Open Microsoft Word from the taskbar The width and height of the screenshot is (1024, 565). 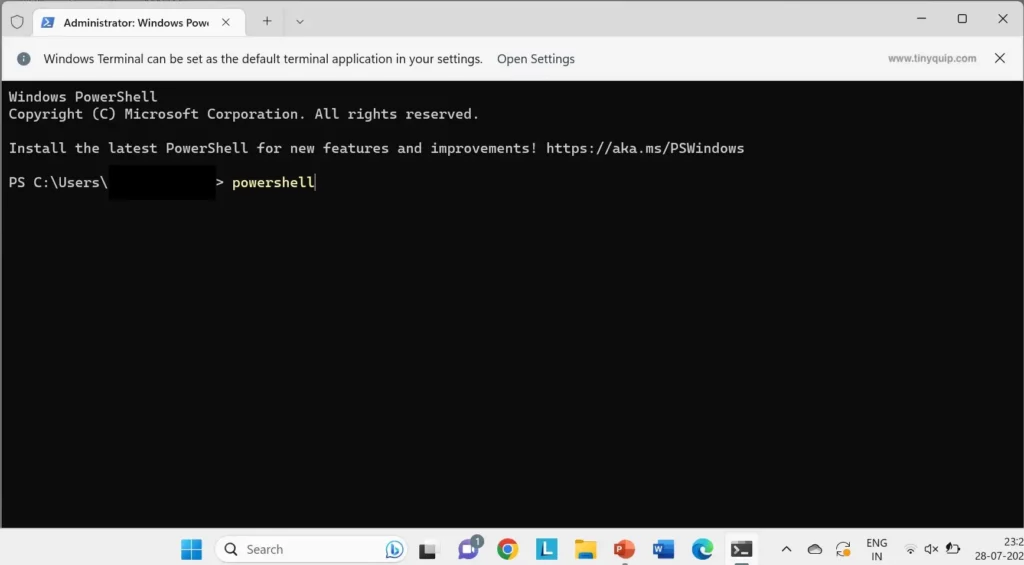(664, 549)
